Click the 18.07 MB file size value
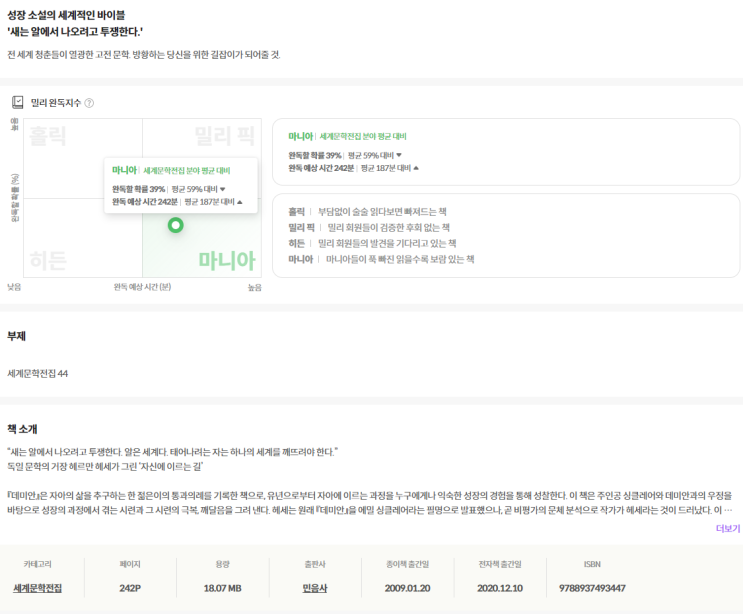The height and width of the screenshot is (614, 743). pyautogui.click(x=222, y=588)
